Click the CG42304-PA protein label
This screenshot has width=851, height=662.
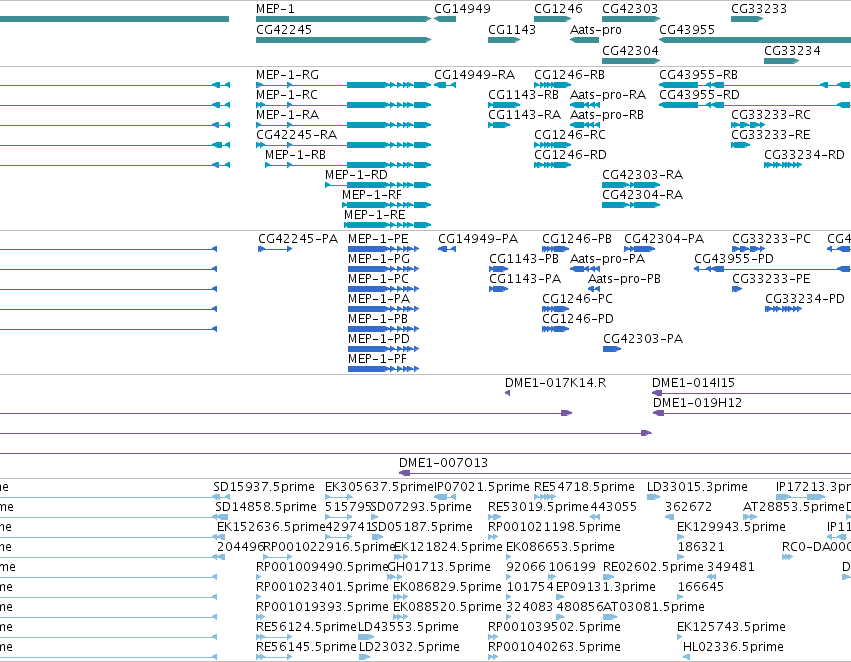tap(664, 239)
